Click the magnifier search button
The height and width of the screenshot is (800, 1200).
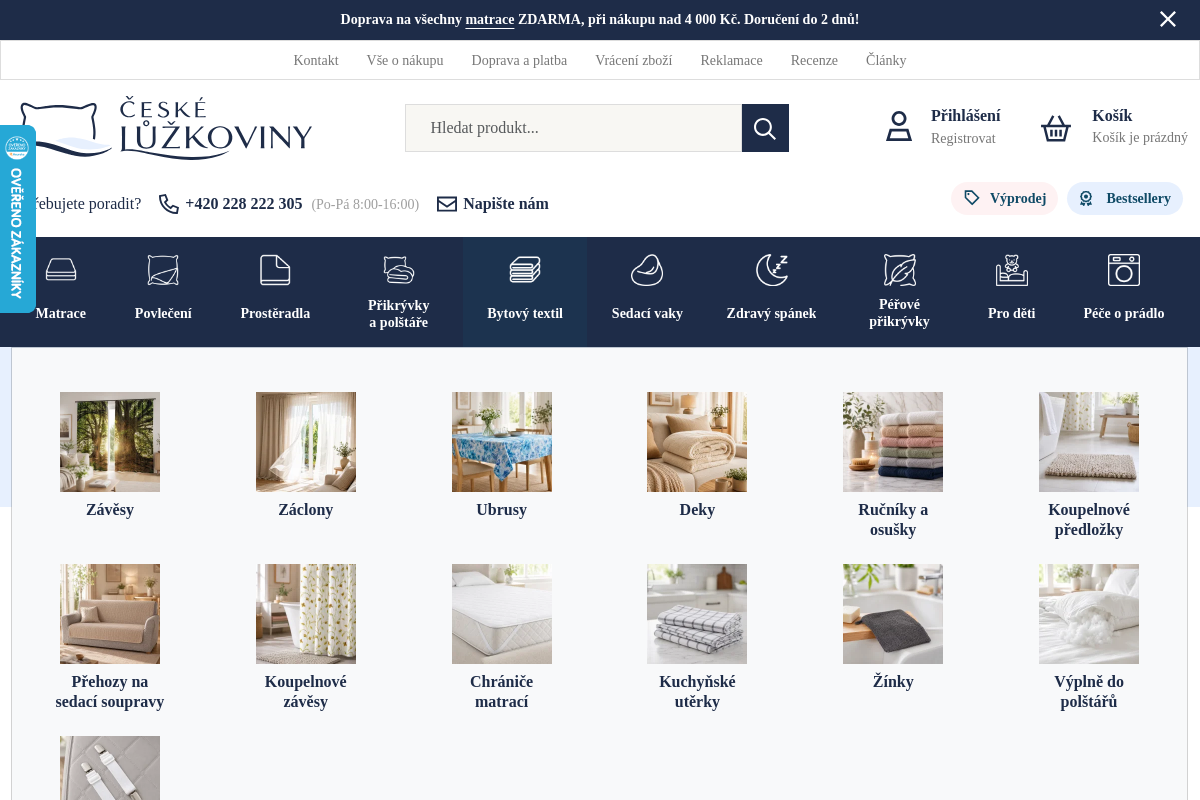point(765,128)
